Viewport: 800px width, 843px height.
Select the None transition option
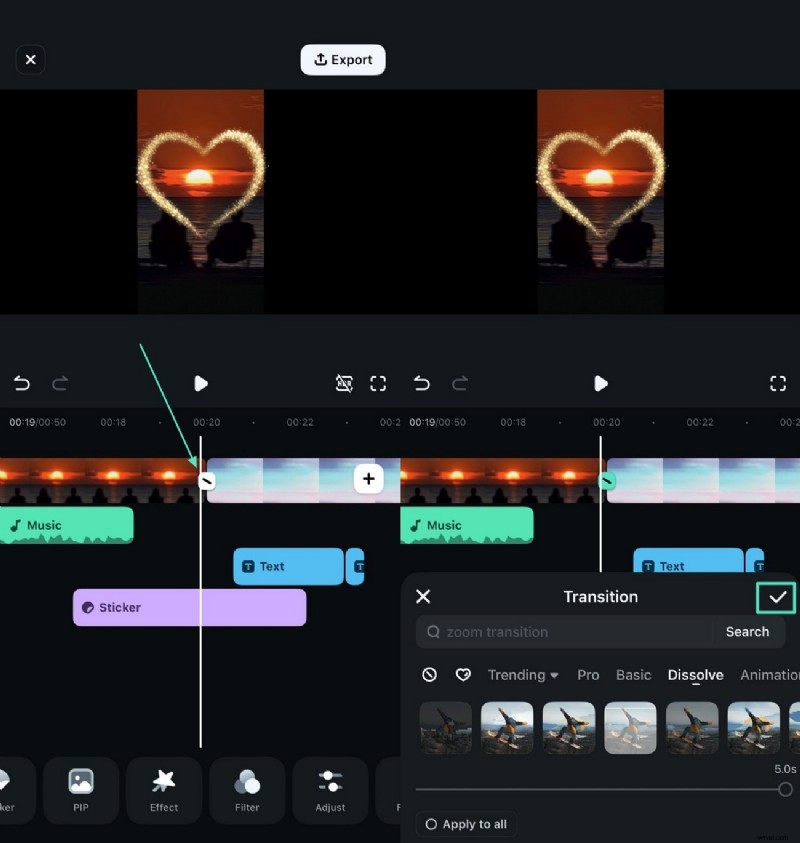coord(429,675)
